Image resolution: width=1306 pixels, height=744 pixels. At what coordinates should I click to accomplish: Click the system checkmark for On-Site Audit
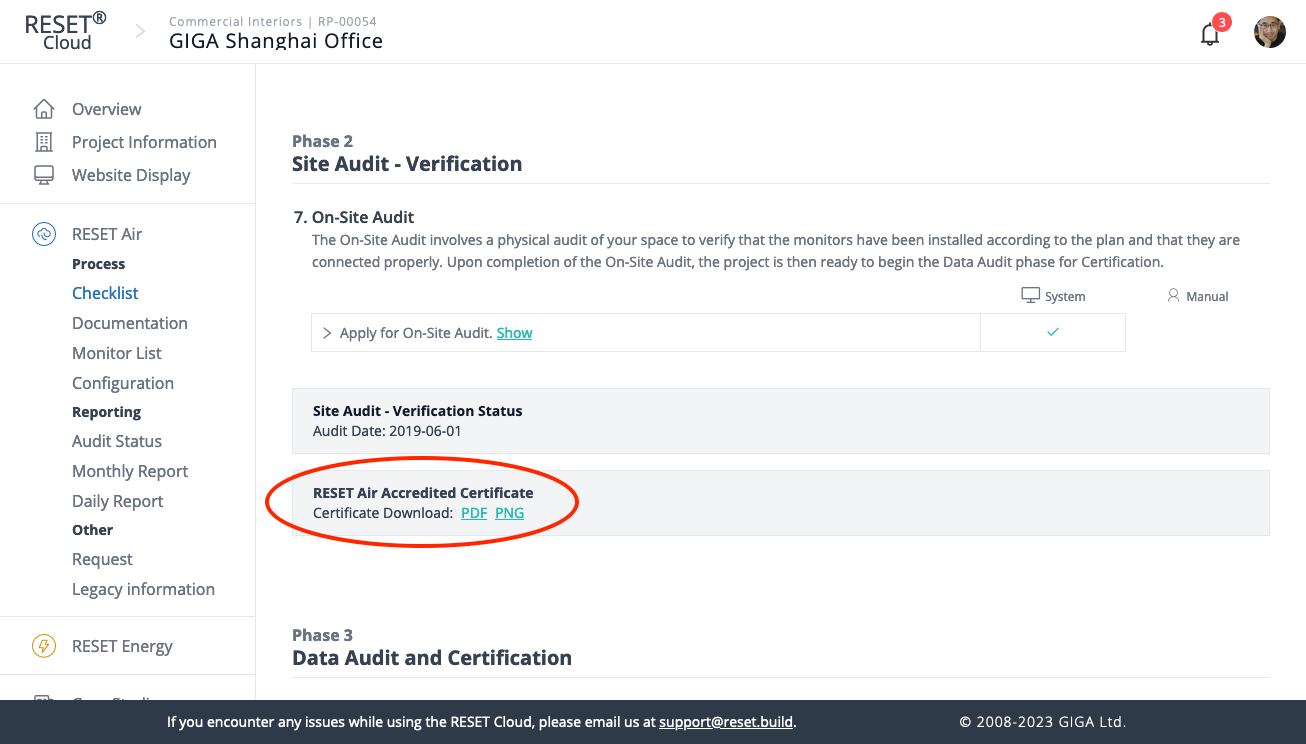1053,332
